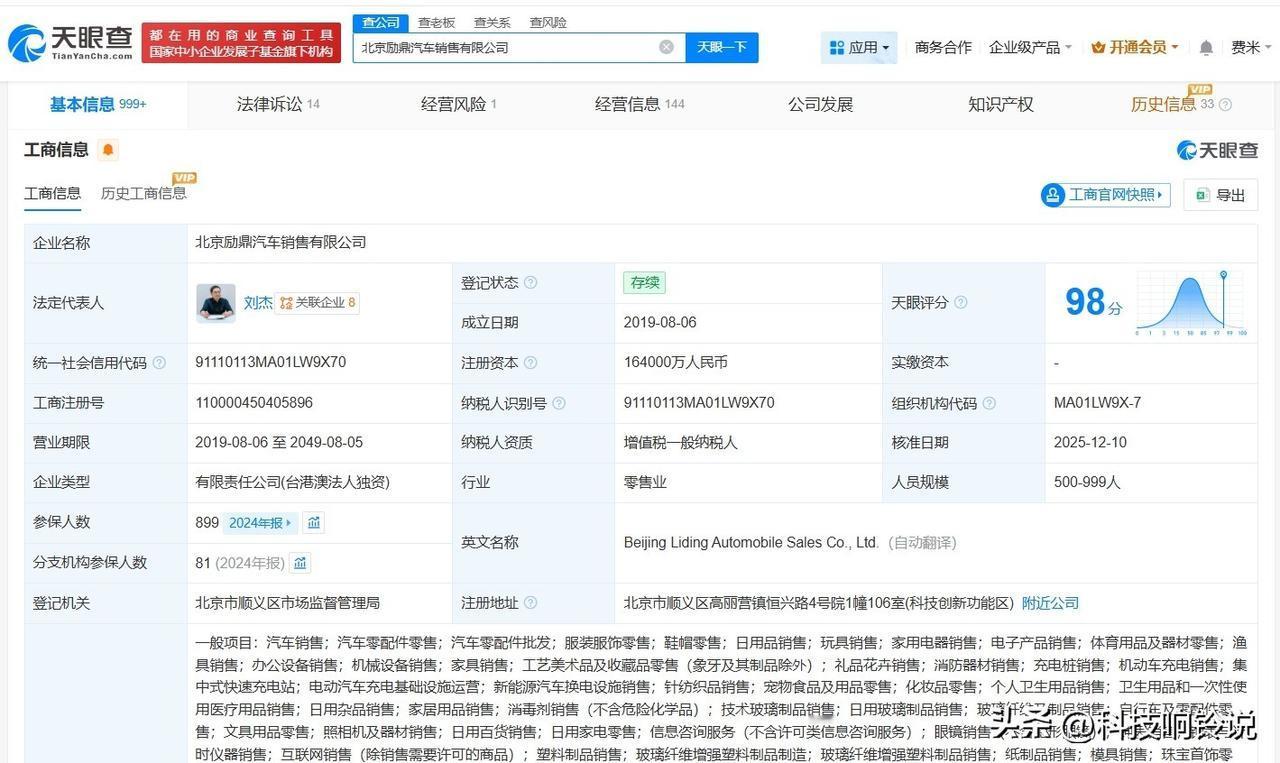The width and height of the screenshot is (1280, 763).
Task: Open trend chart icon beside 2024年报 button
Action: pos(314,523)
